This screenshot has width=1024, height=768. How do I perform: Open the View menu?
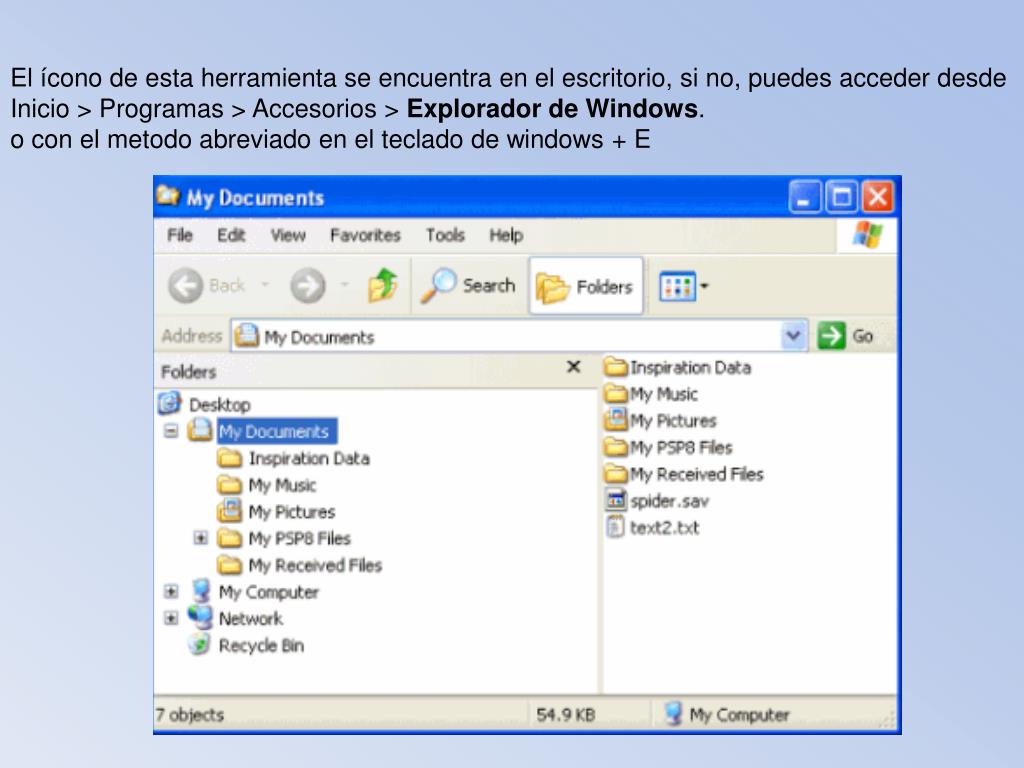(x=288, y=235)
